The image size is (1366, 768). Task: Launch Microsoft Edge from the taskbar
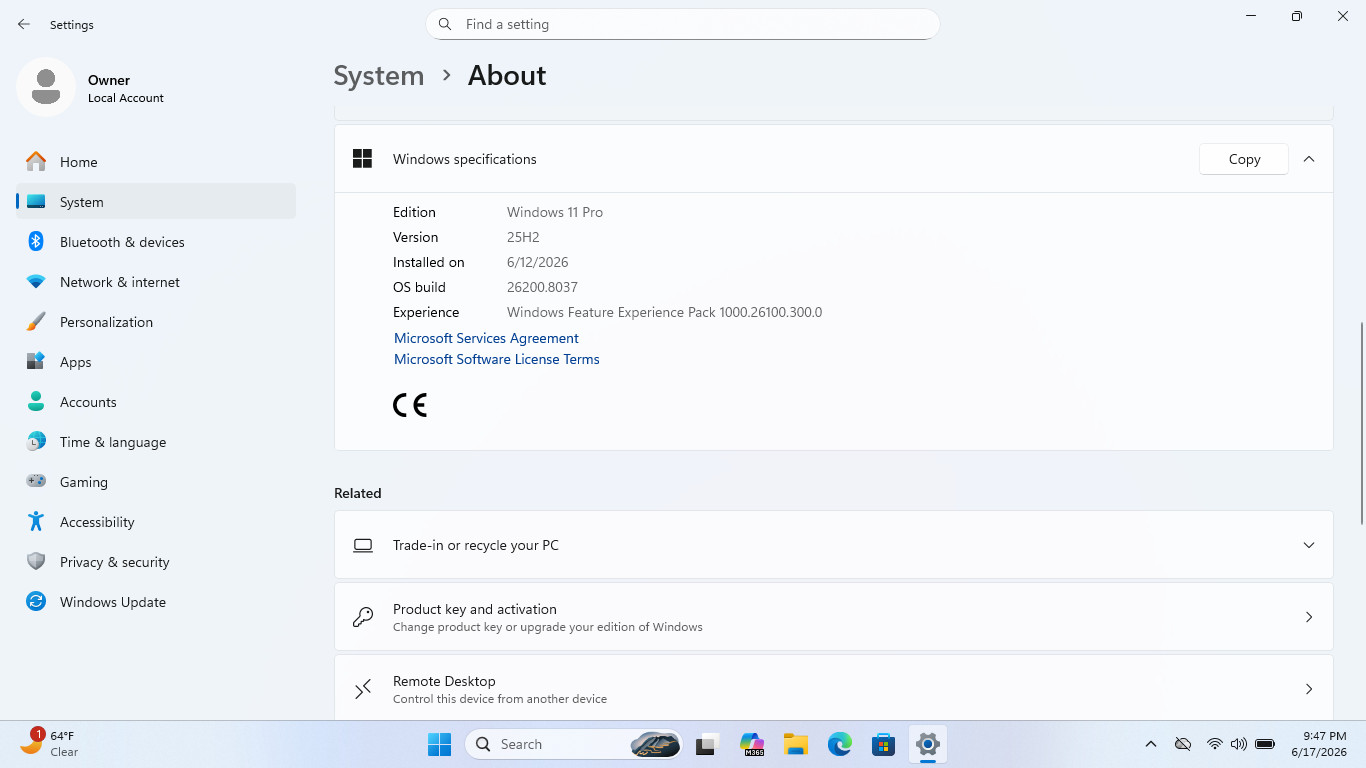tap(840, 744)
